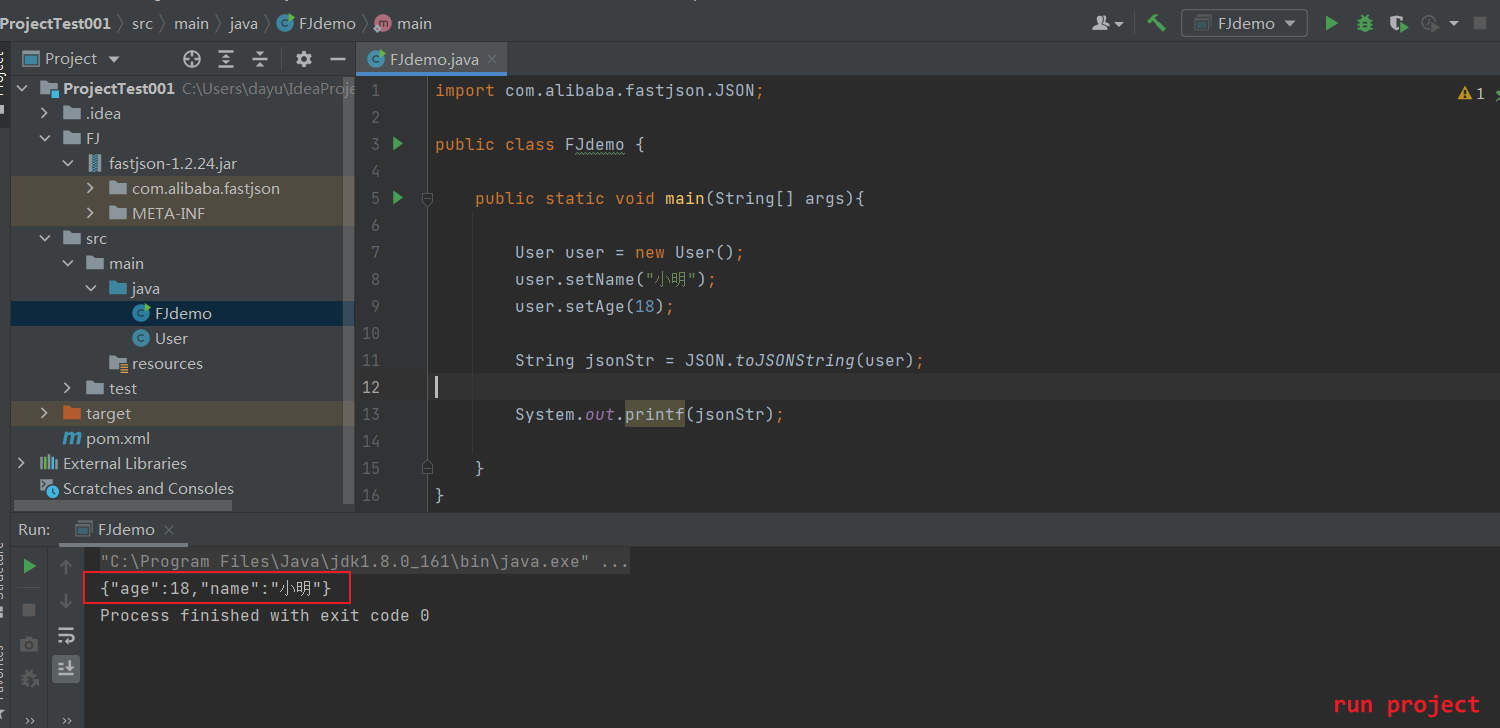Open dropdown arrow next to profiler icon

pos(1453,24)
